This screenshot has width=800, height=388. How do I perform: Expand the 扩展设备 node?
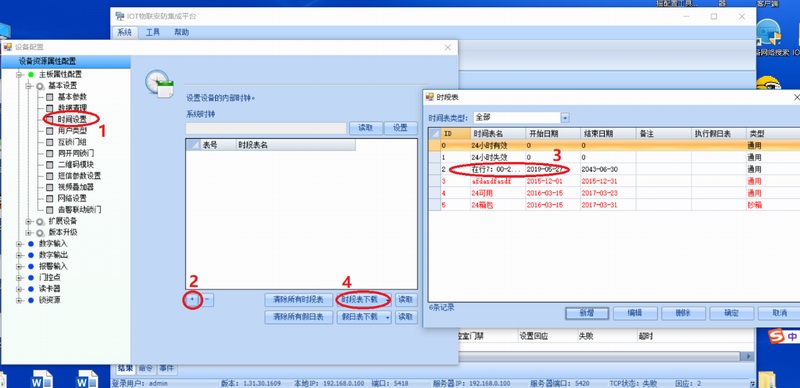point(29,221)
